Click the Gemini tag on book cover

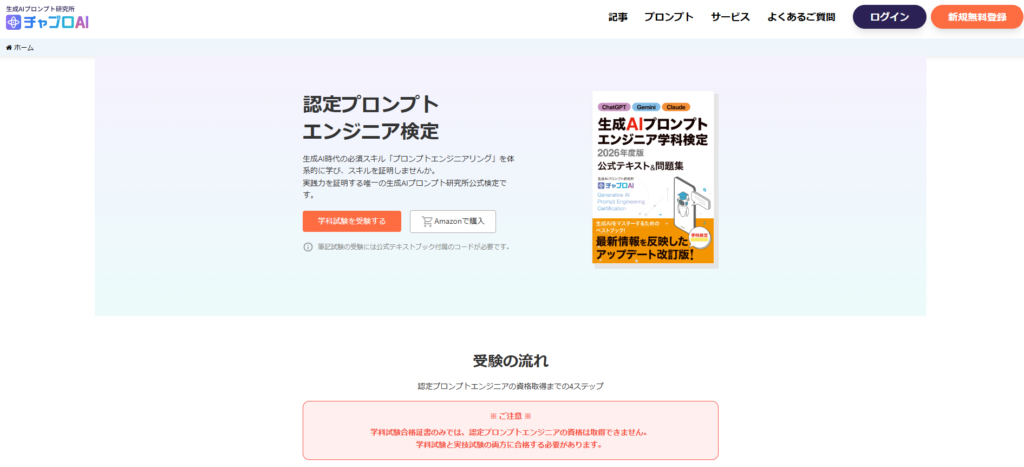tap(645, 106)
